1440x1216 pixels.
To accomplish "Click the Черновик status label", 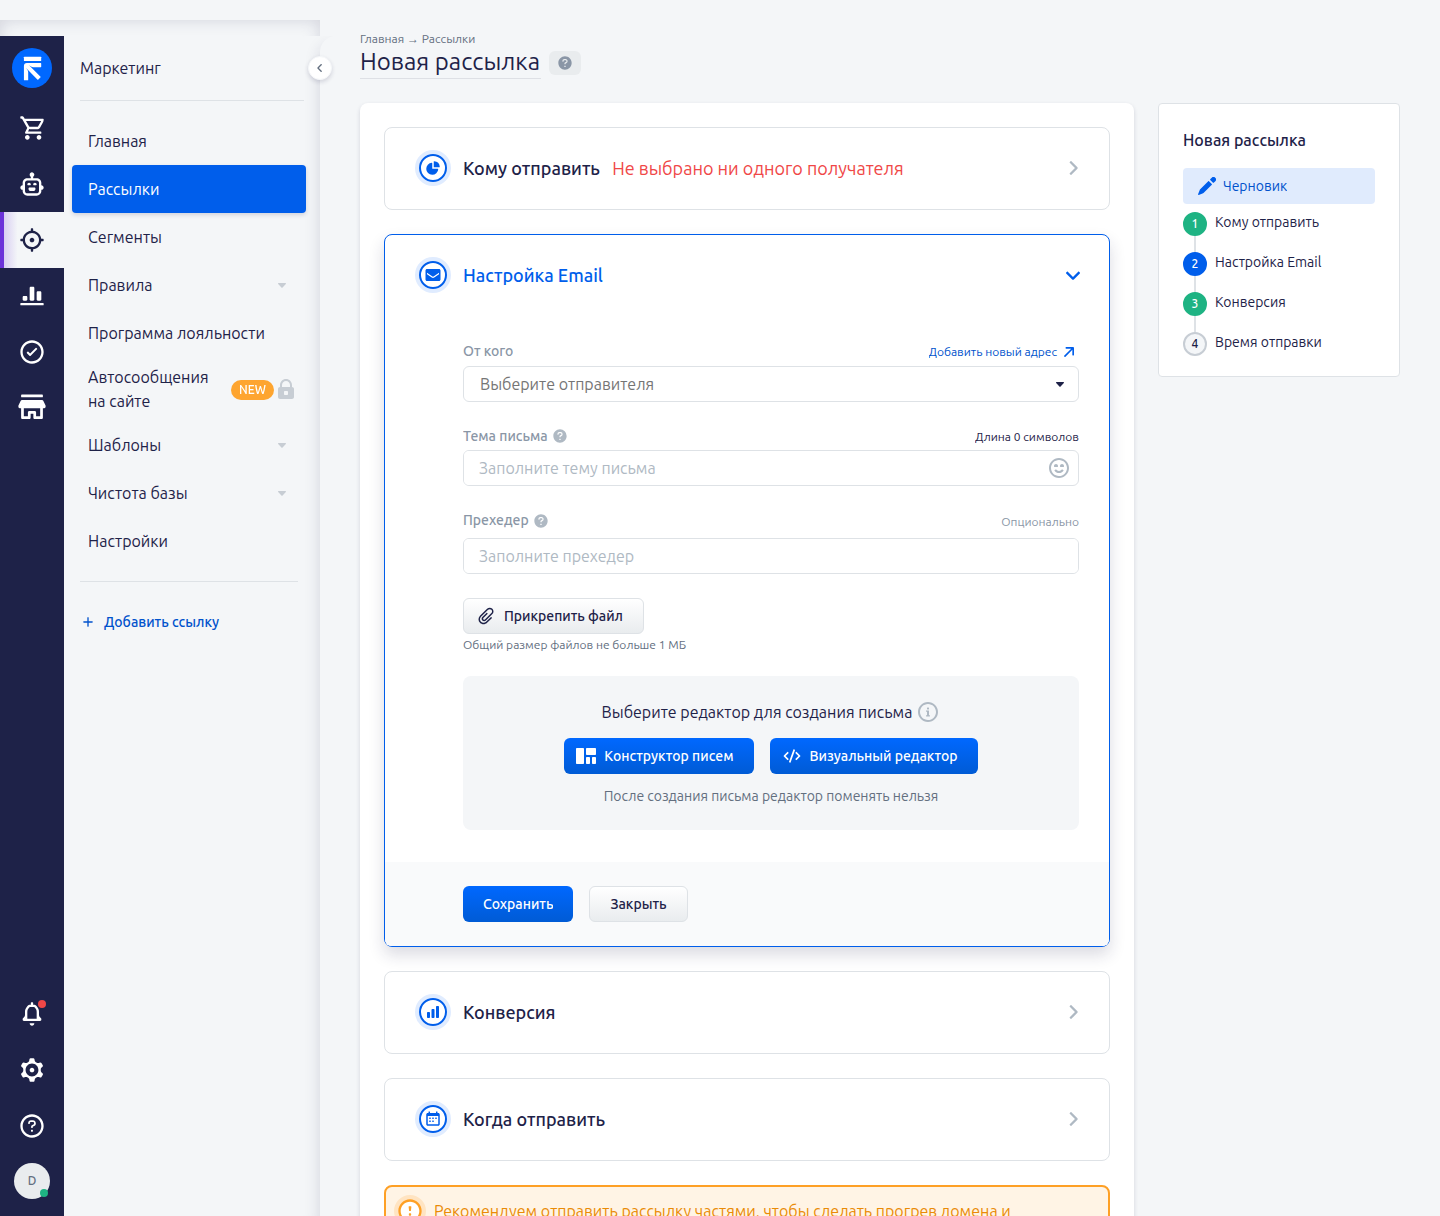I will coord(1255,186).
